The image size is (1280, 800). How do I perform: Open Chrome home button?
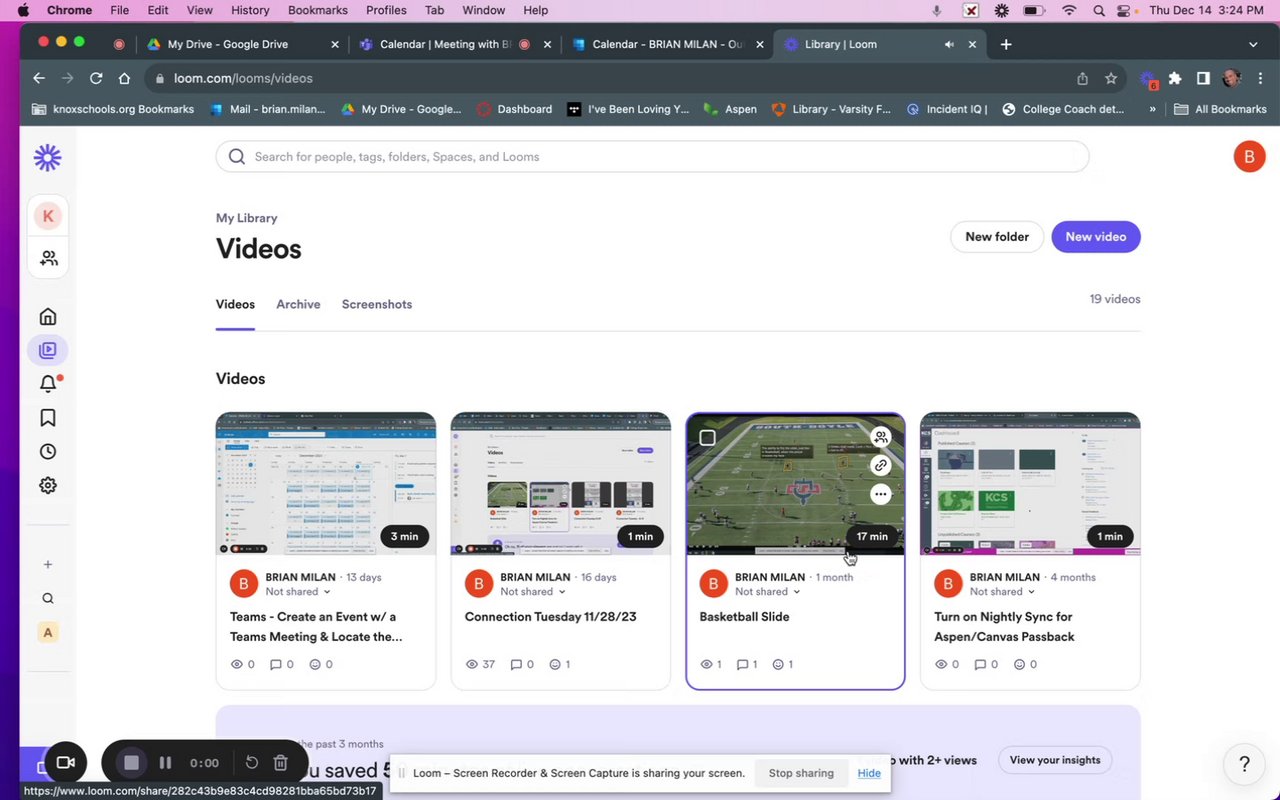124,78
